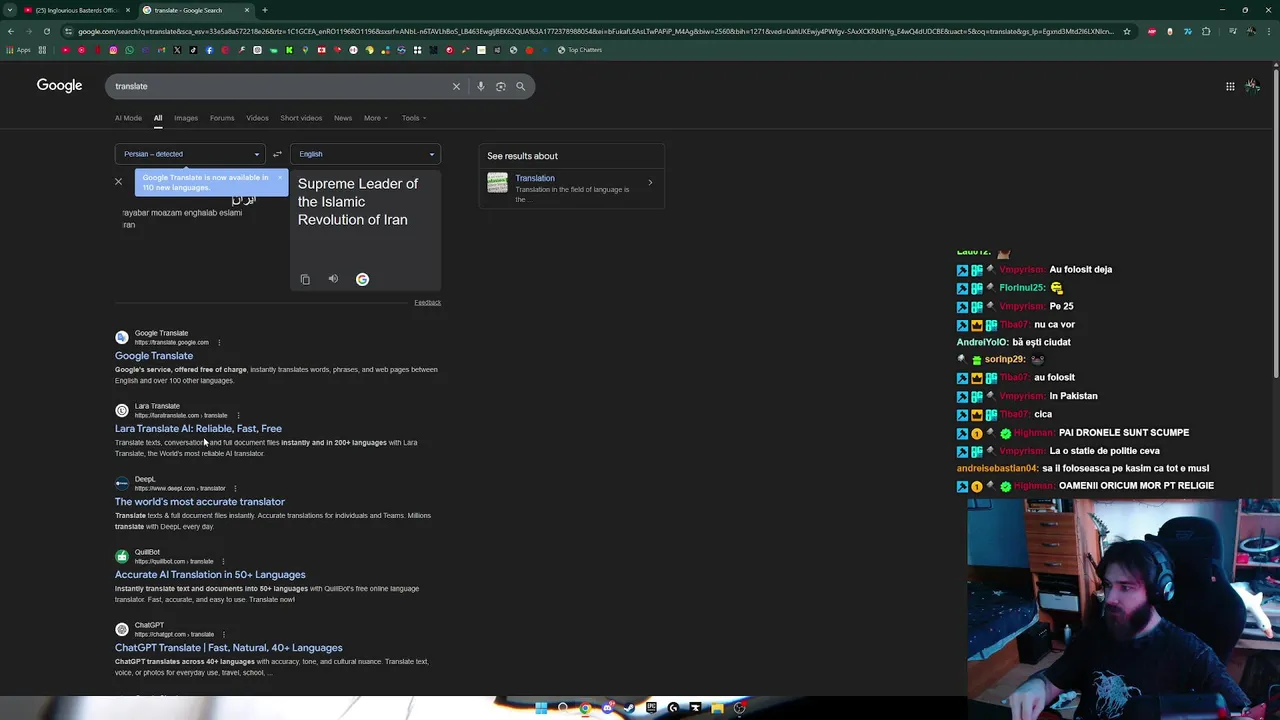Open the AdBlock extension icon
The image size is (1280, 720).
[x=1152, y=31]
